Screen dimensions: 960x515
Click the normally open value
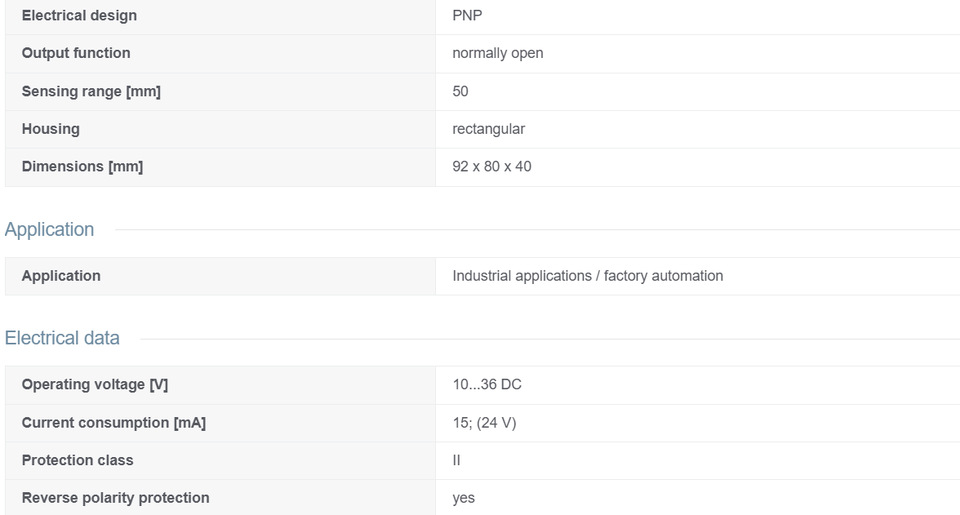(x=497, y=53)
